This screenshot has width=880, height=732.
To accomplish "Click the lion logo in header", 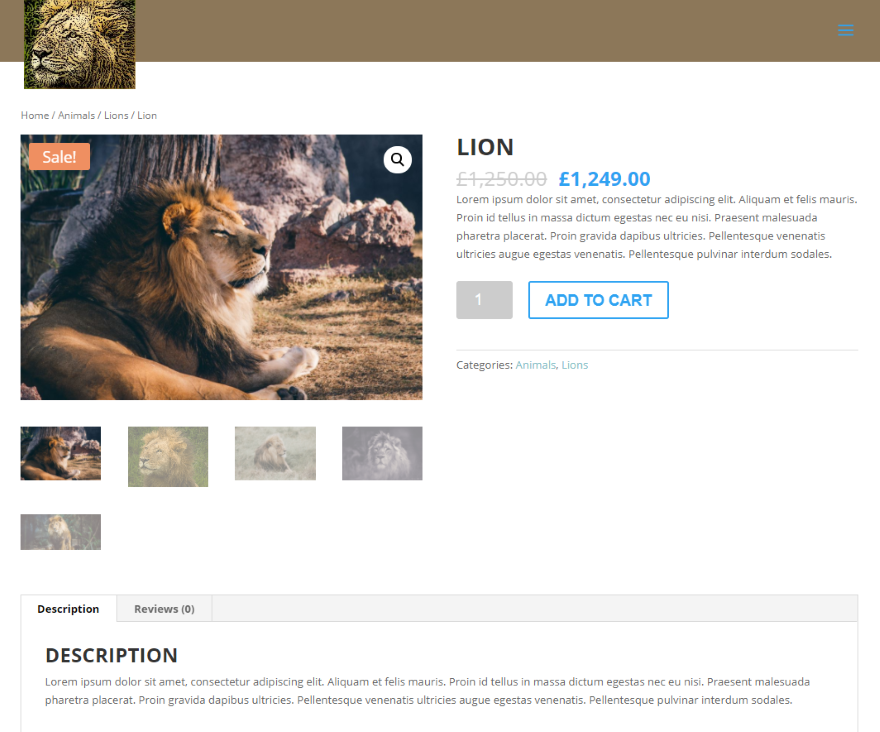I will pyautogui.click(x=80, y=44).
